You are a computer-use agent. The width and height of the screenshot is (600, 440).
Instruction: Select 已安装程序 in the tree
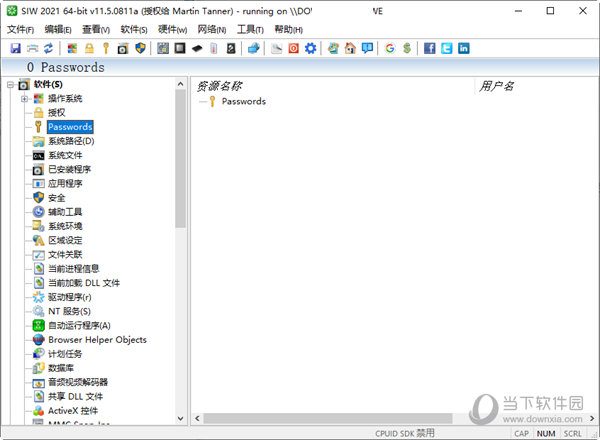pos(69,169)
